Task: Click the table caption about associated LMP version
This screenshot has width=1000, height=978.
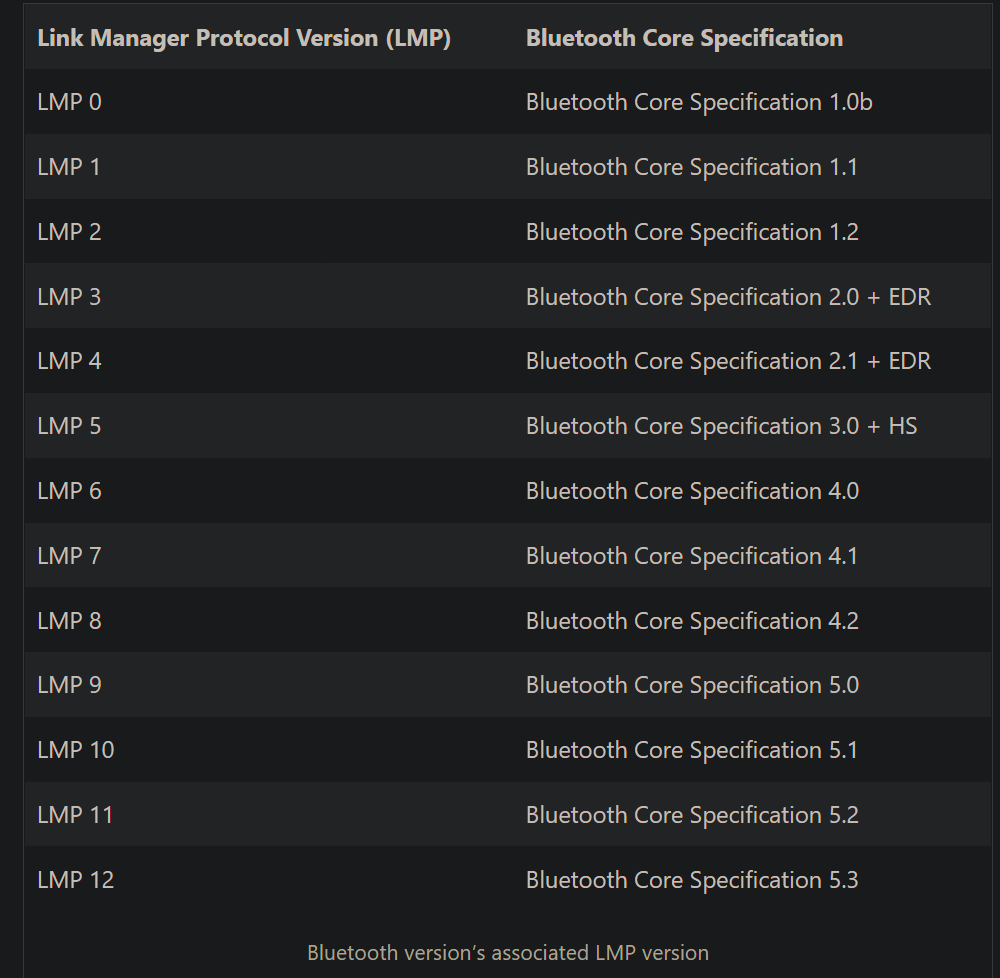Action: click(508, 953)
